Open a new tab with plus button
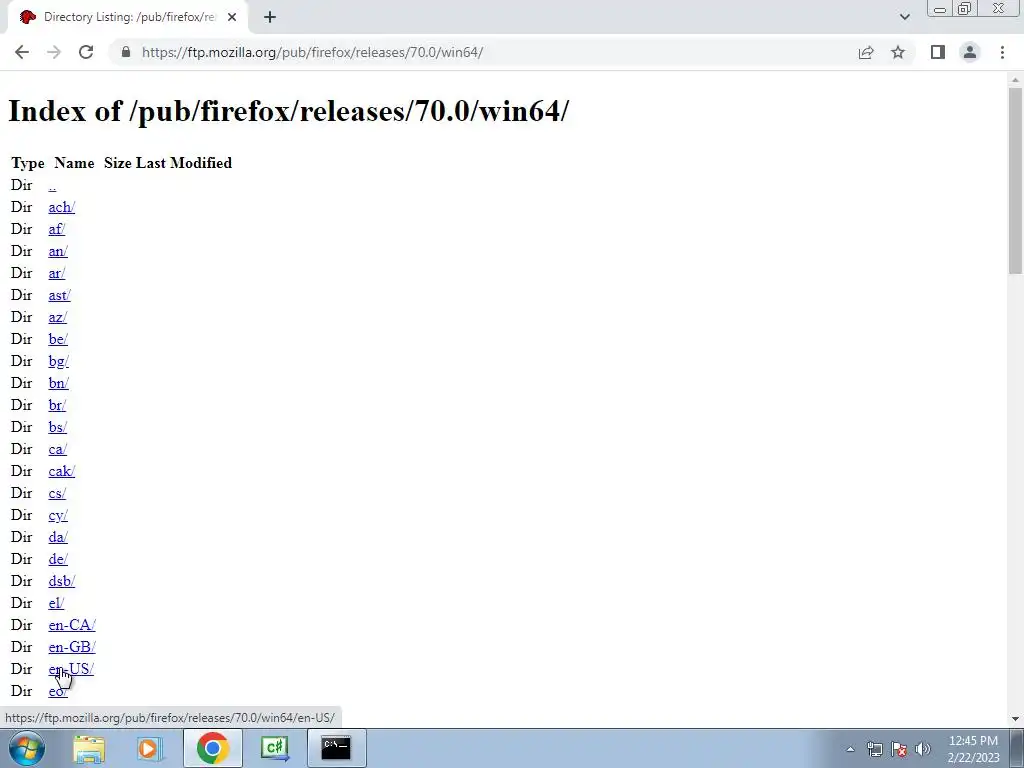Image resolution: width=1024 pixels, height=768 pixels. pos(270,17)
